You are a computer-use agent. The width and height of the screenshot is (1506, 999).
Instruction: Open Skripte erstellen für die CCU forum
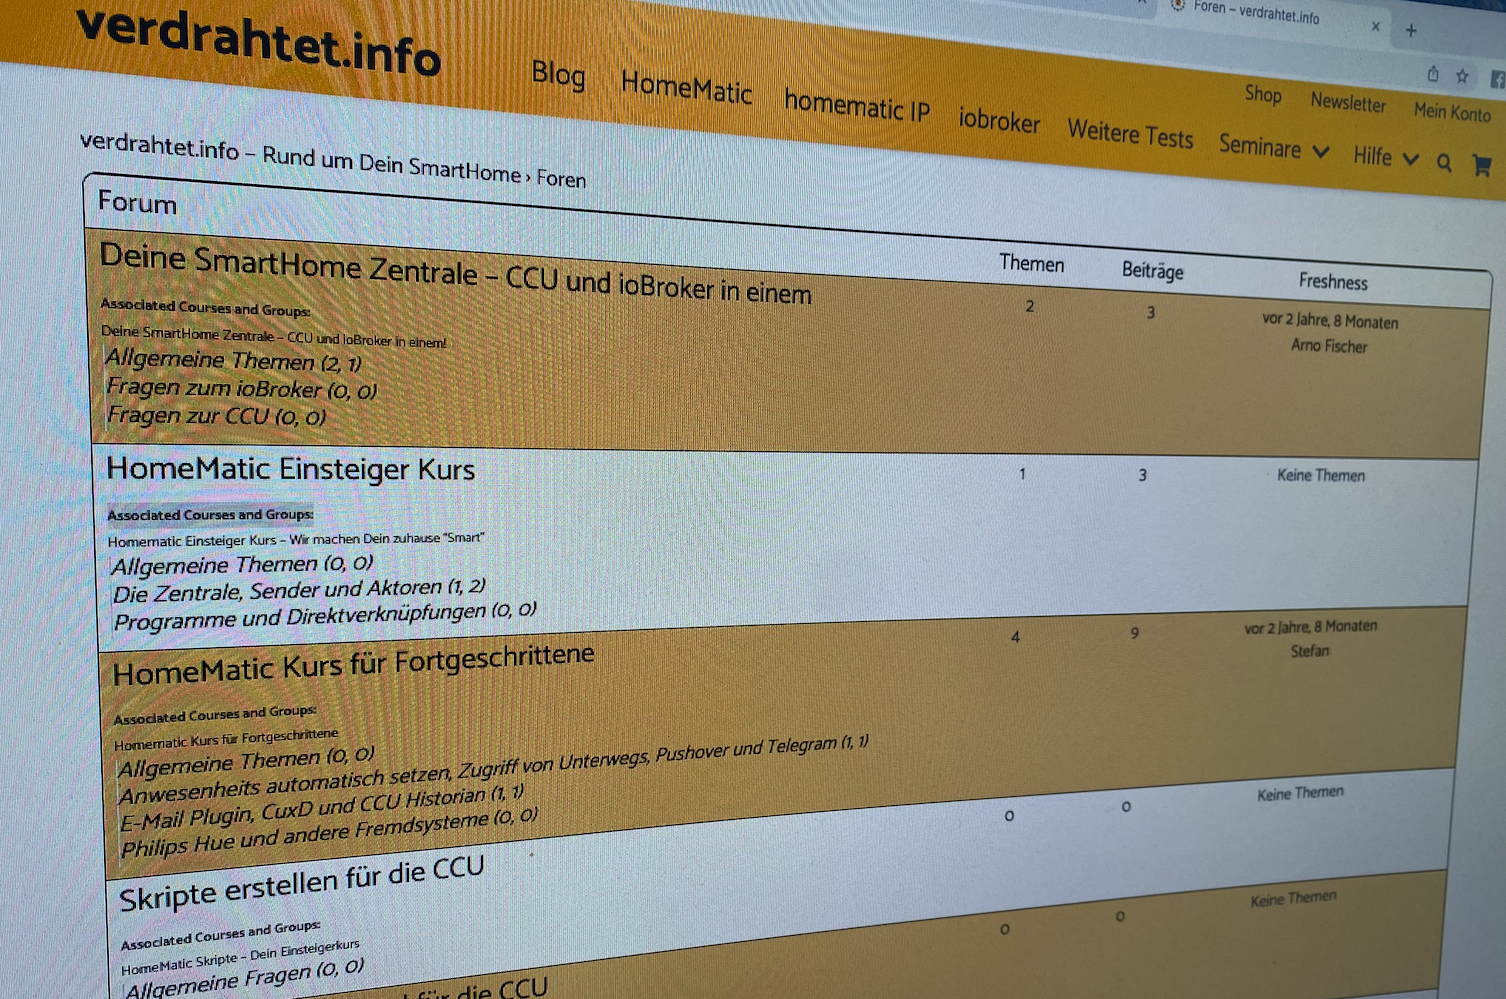click(302, 883)
